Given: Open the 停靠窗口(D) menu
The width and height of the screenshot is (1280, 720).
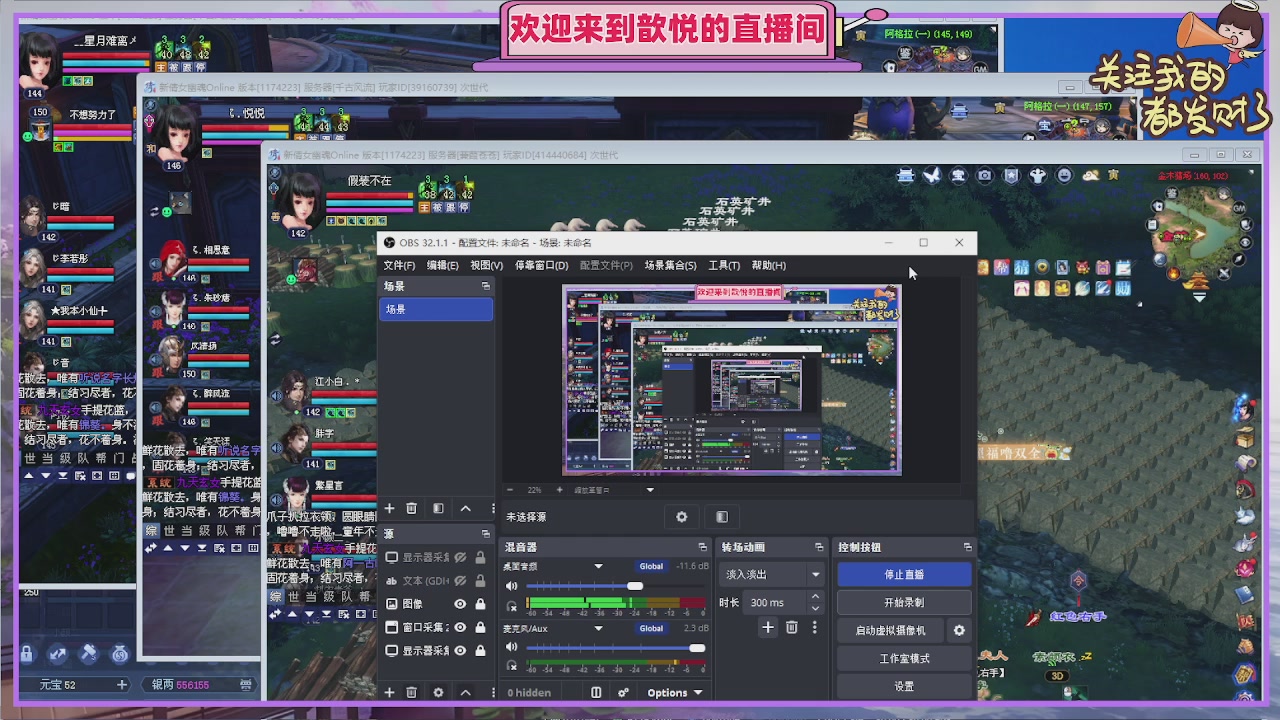Looking at the screenshot, I should (541, 265).
